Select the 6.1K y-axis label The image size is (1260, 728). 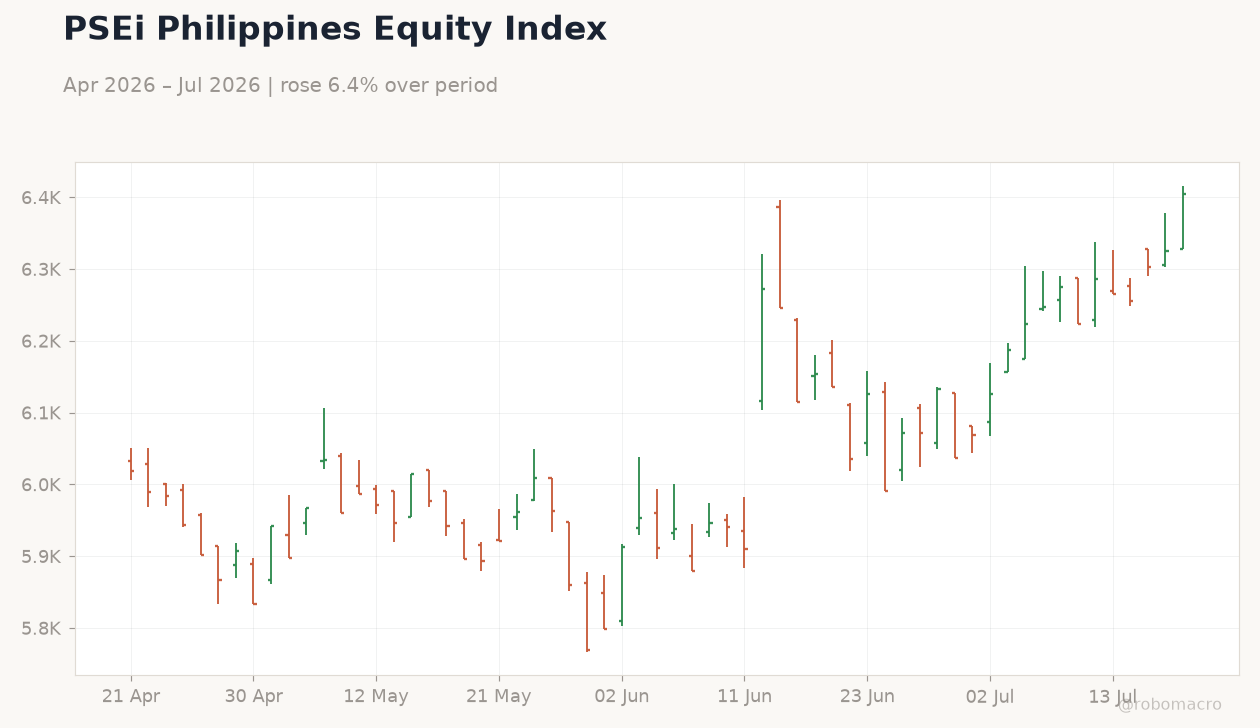point(41,413)
